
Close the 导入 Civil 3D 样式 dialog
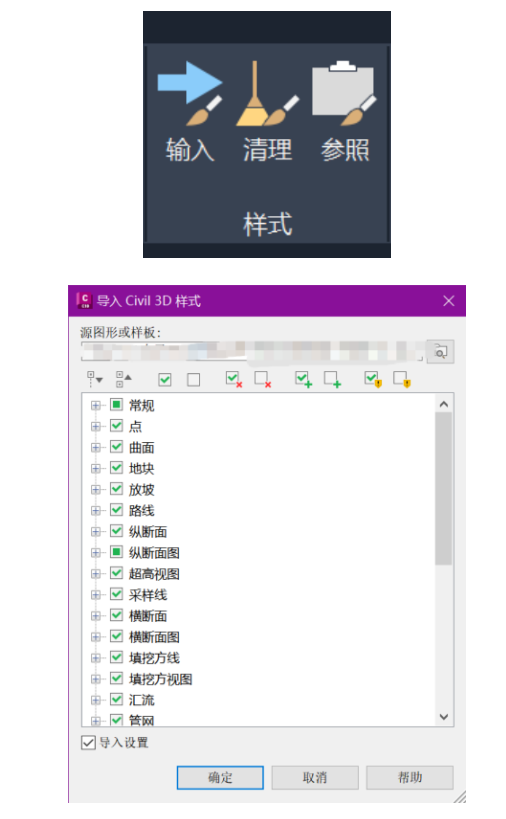[449, 301]
